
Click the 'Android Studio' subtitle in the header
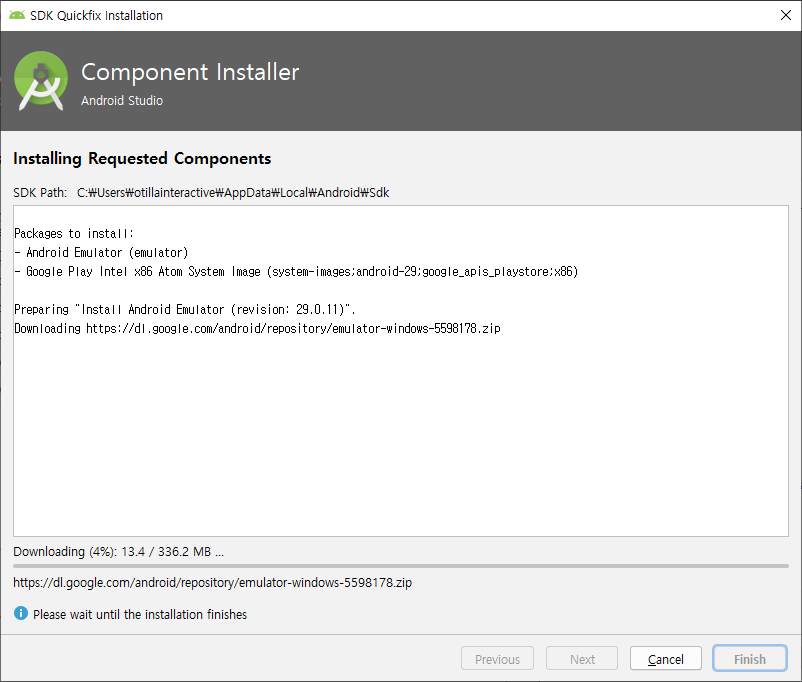122,100
